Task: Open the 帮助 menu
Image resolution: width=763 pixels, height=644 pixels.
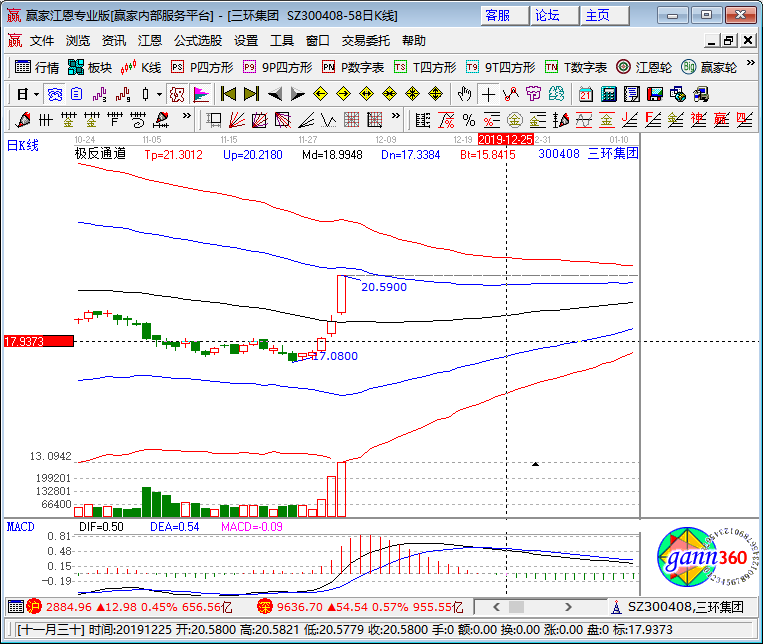Action: 414,40
